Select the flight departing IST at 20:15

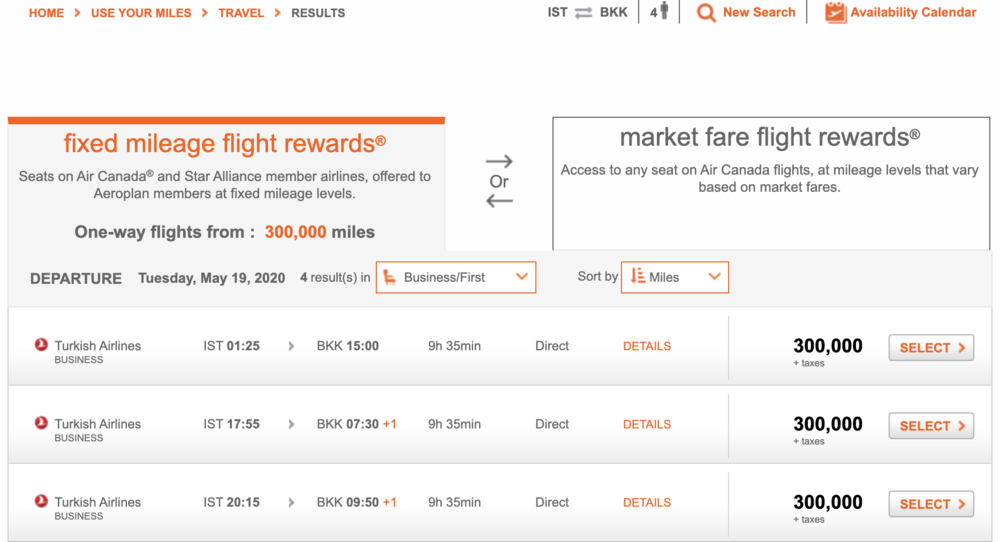click(931, 504)
